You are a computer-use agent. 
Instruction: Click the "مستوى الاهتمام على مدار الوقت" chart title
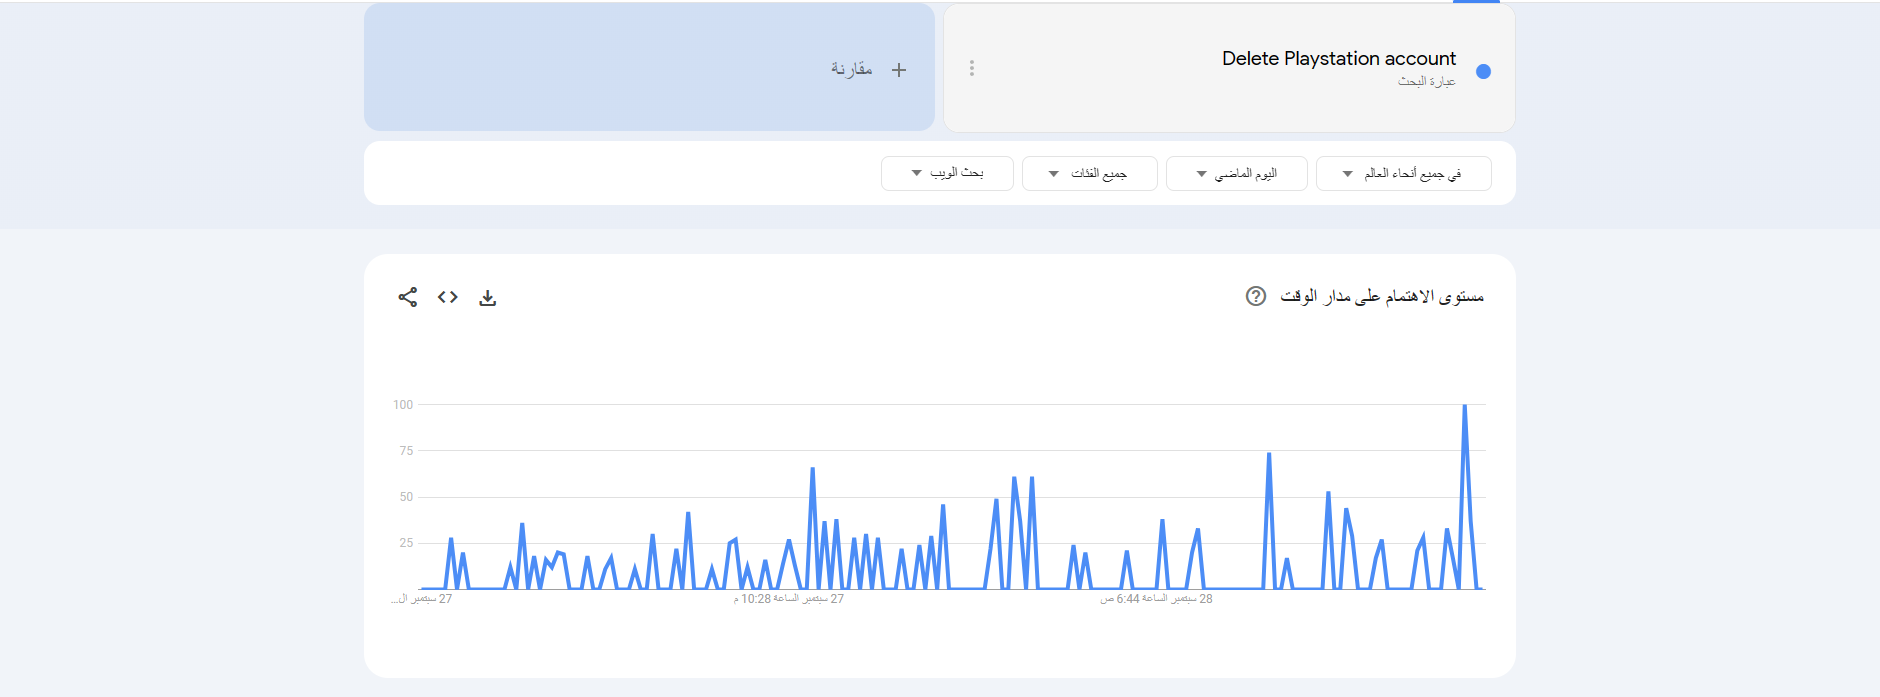[x=1382, y=296]
